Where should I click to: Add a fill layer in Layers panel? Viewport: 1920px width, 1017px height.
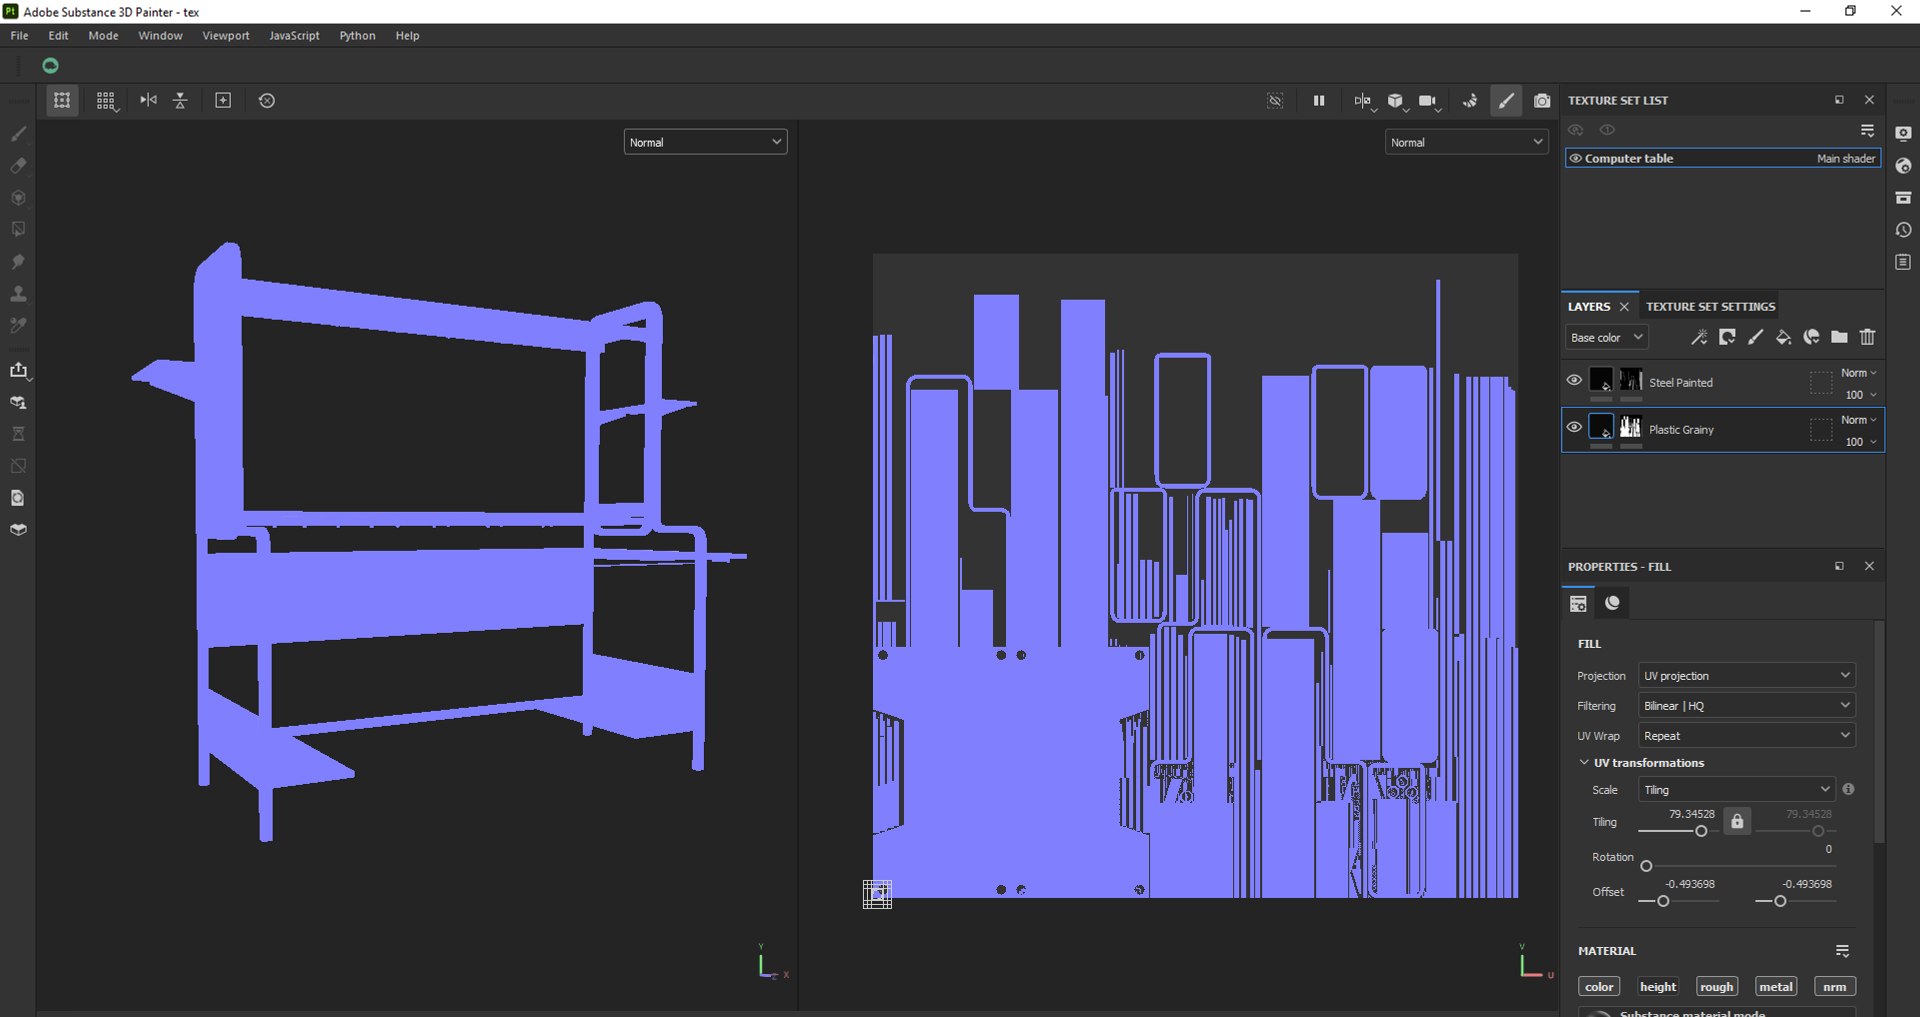pyautogui.click(x=1783, y=337)
